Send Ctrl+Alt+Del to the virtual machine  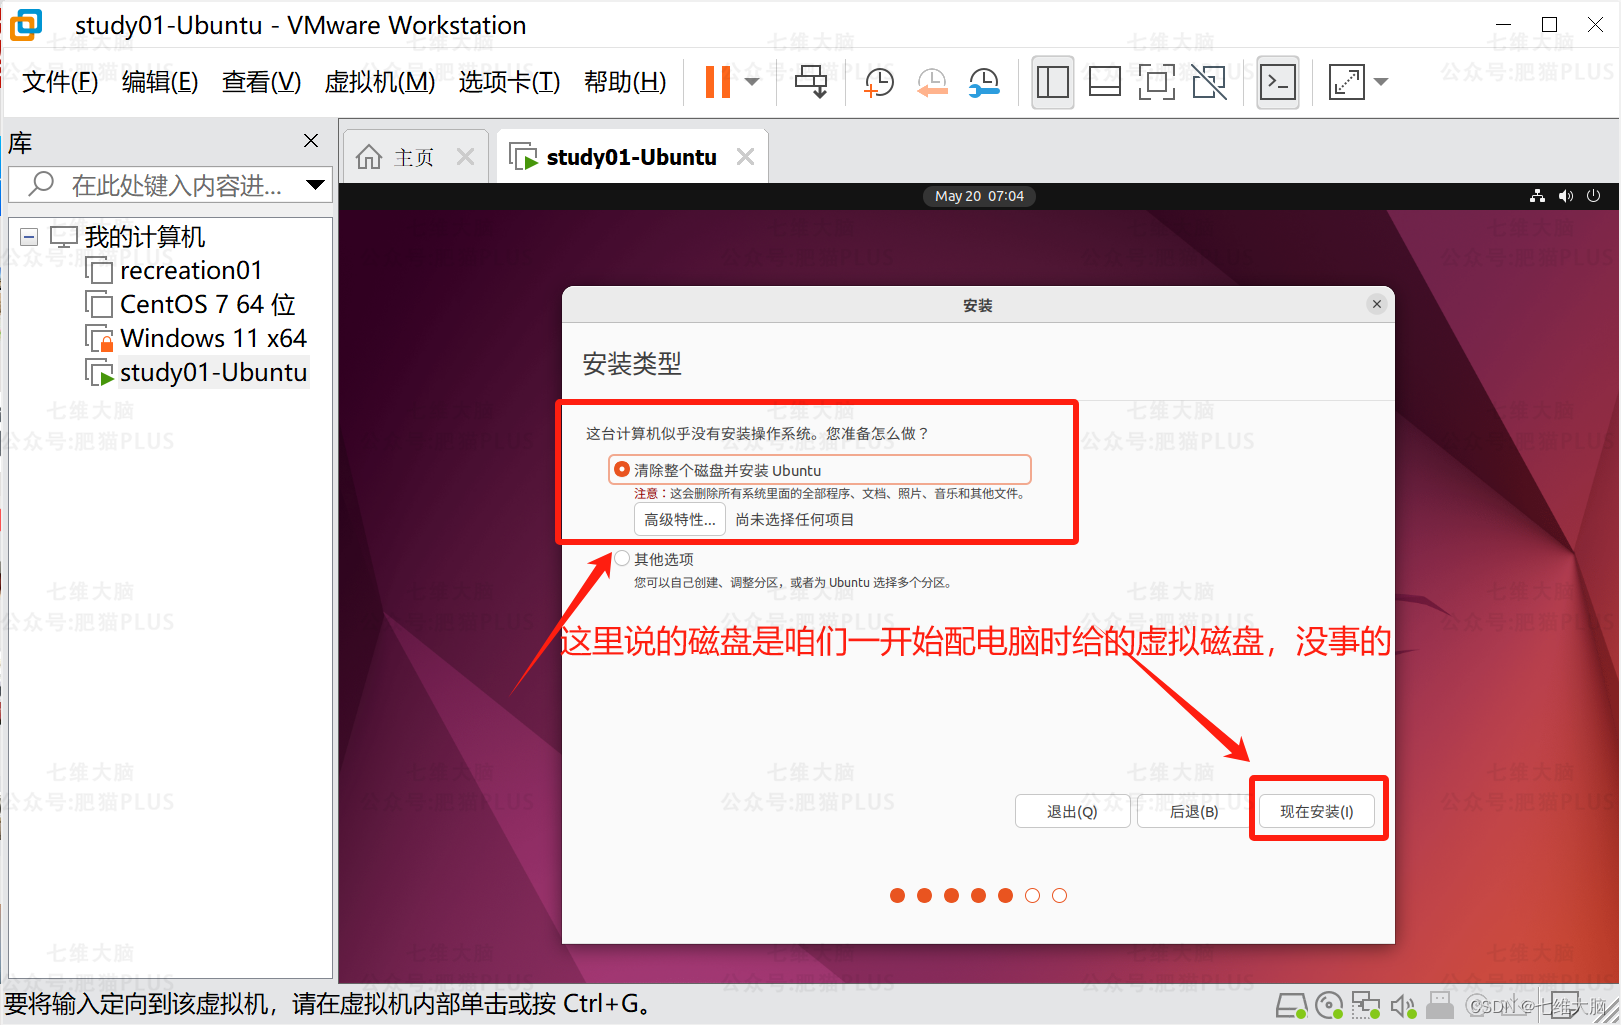click(x=811, y=82)
